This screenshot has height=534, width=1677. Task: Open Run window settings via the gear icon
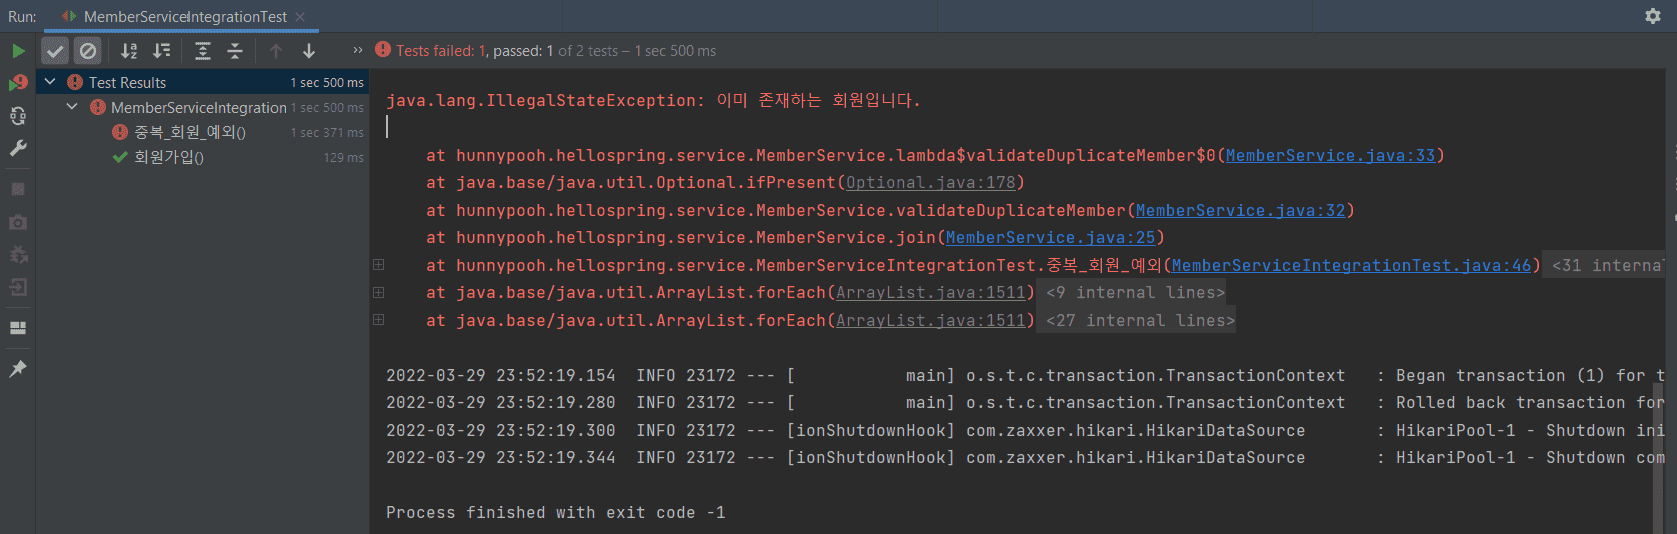pyautogui.click(x=1652, y=16)
